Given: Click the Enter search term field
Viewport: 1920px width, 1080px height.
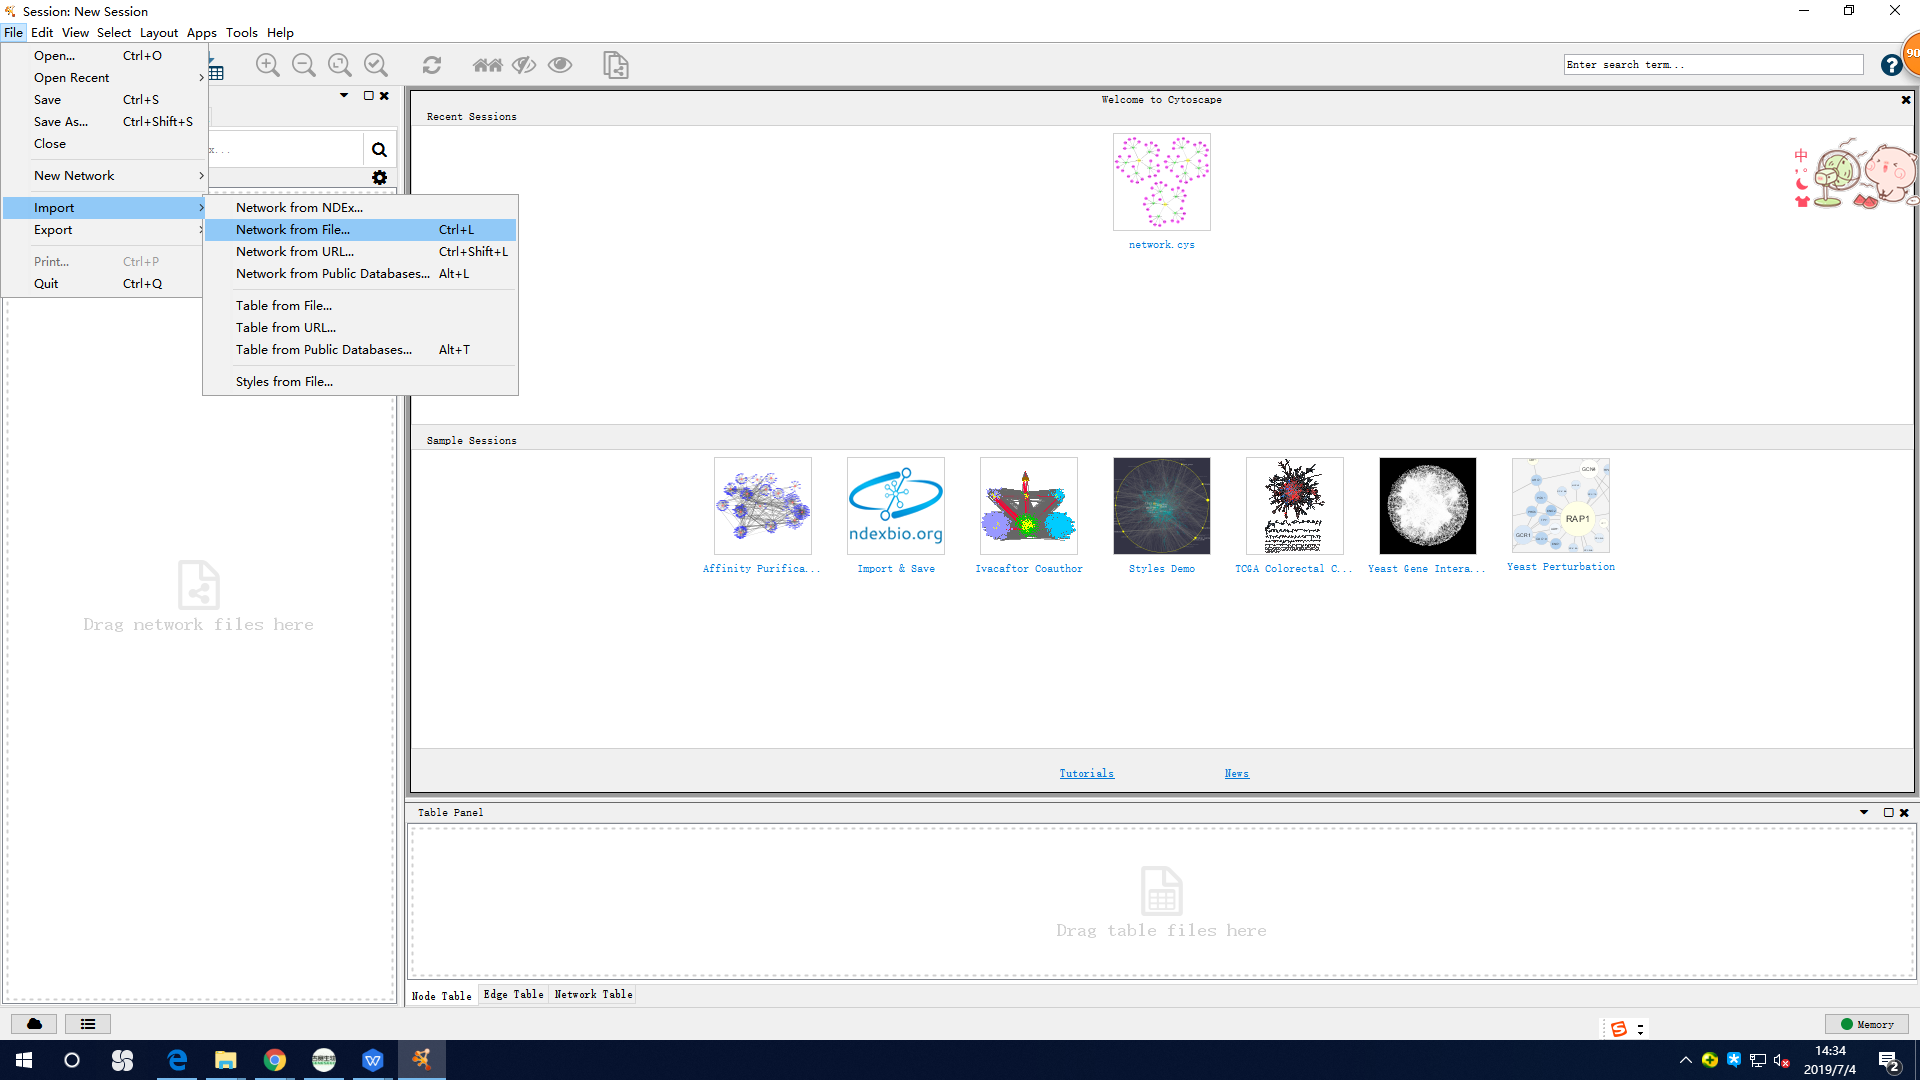Looking at the screenshot, I should [x=1712, y=65].
